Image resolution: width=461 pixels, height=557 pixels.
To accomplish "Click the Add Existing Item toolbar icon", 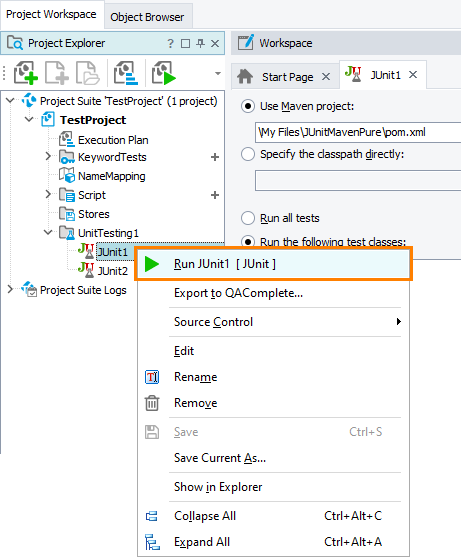I will [87, 73].
